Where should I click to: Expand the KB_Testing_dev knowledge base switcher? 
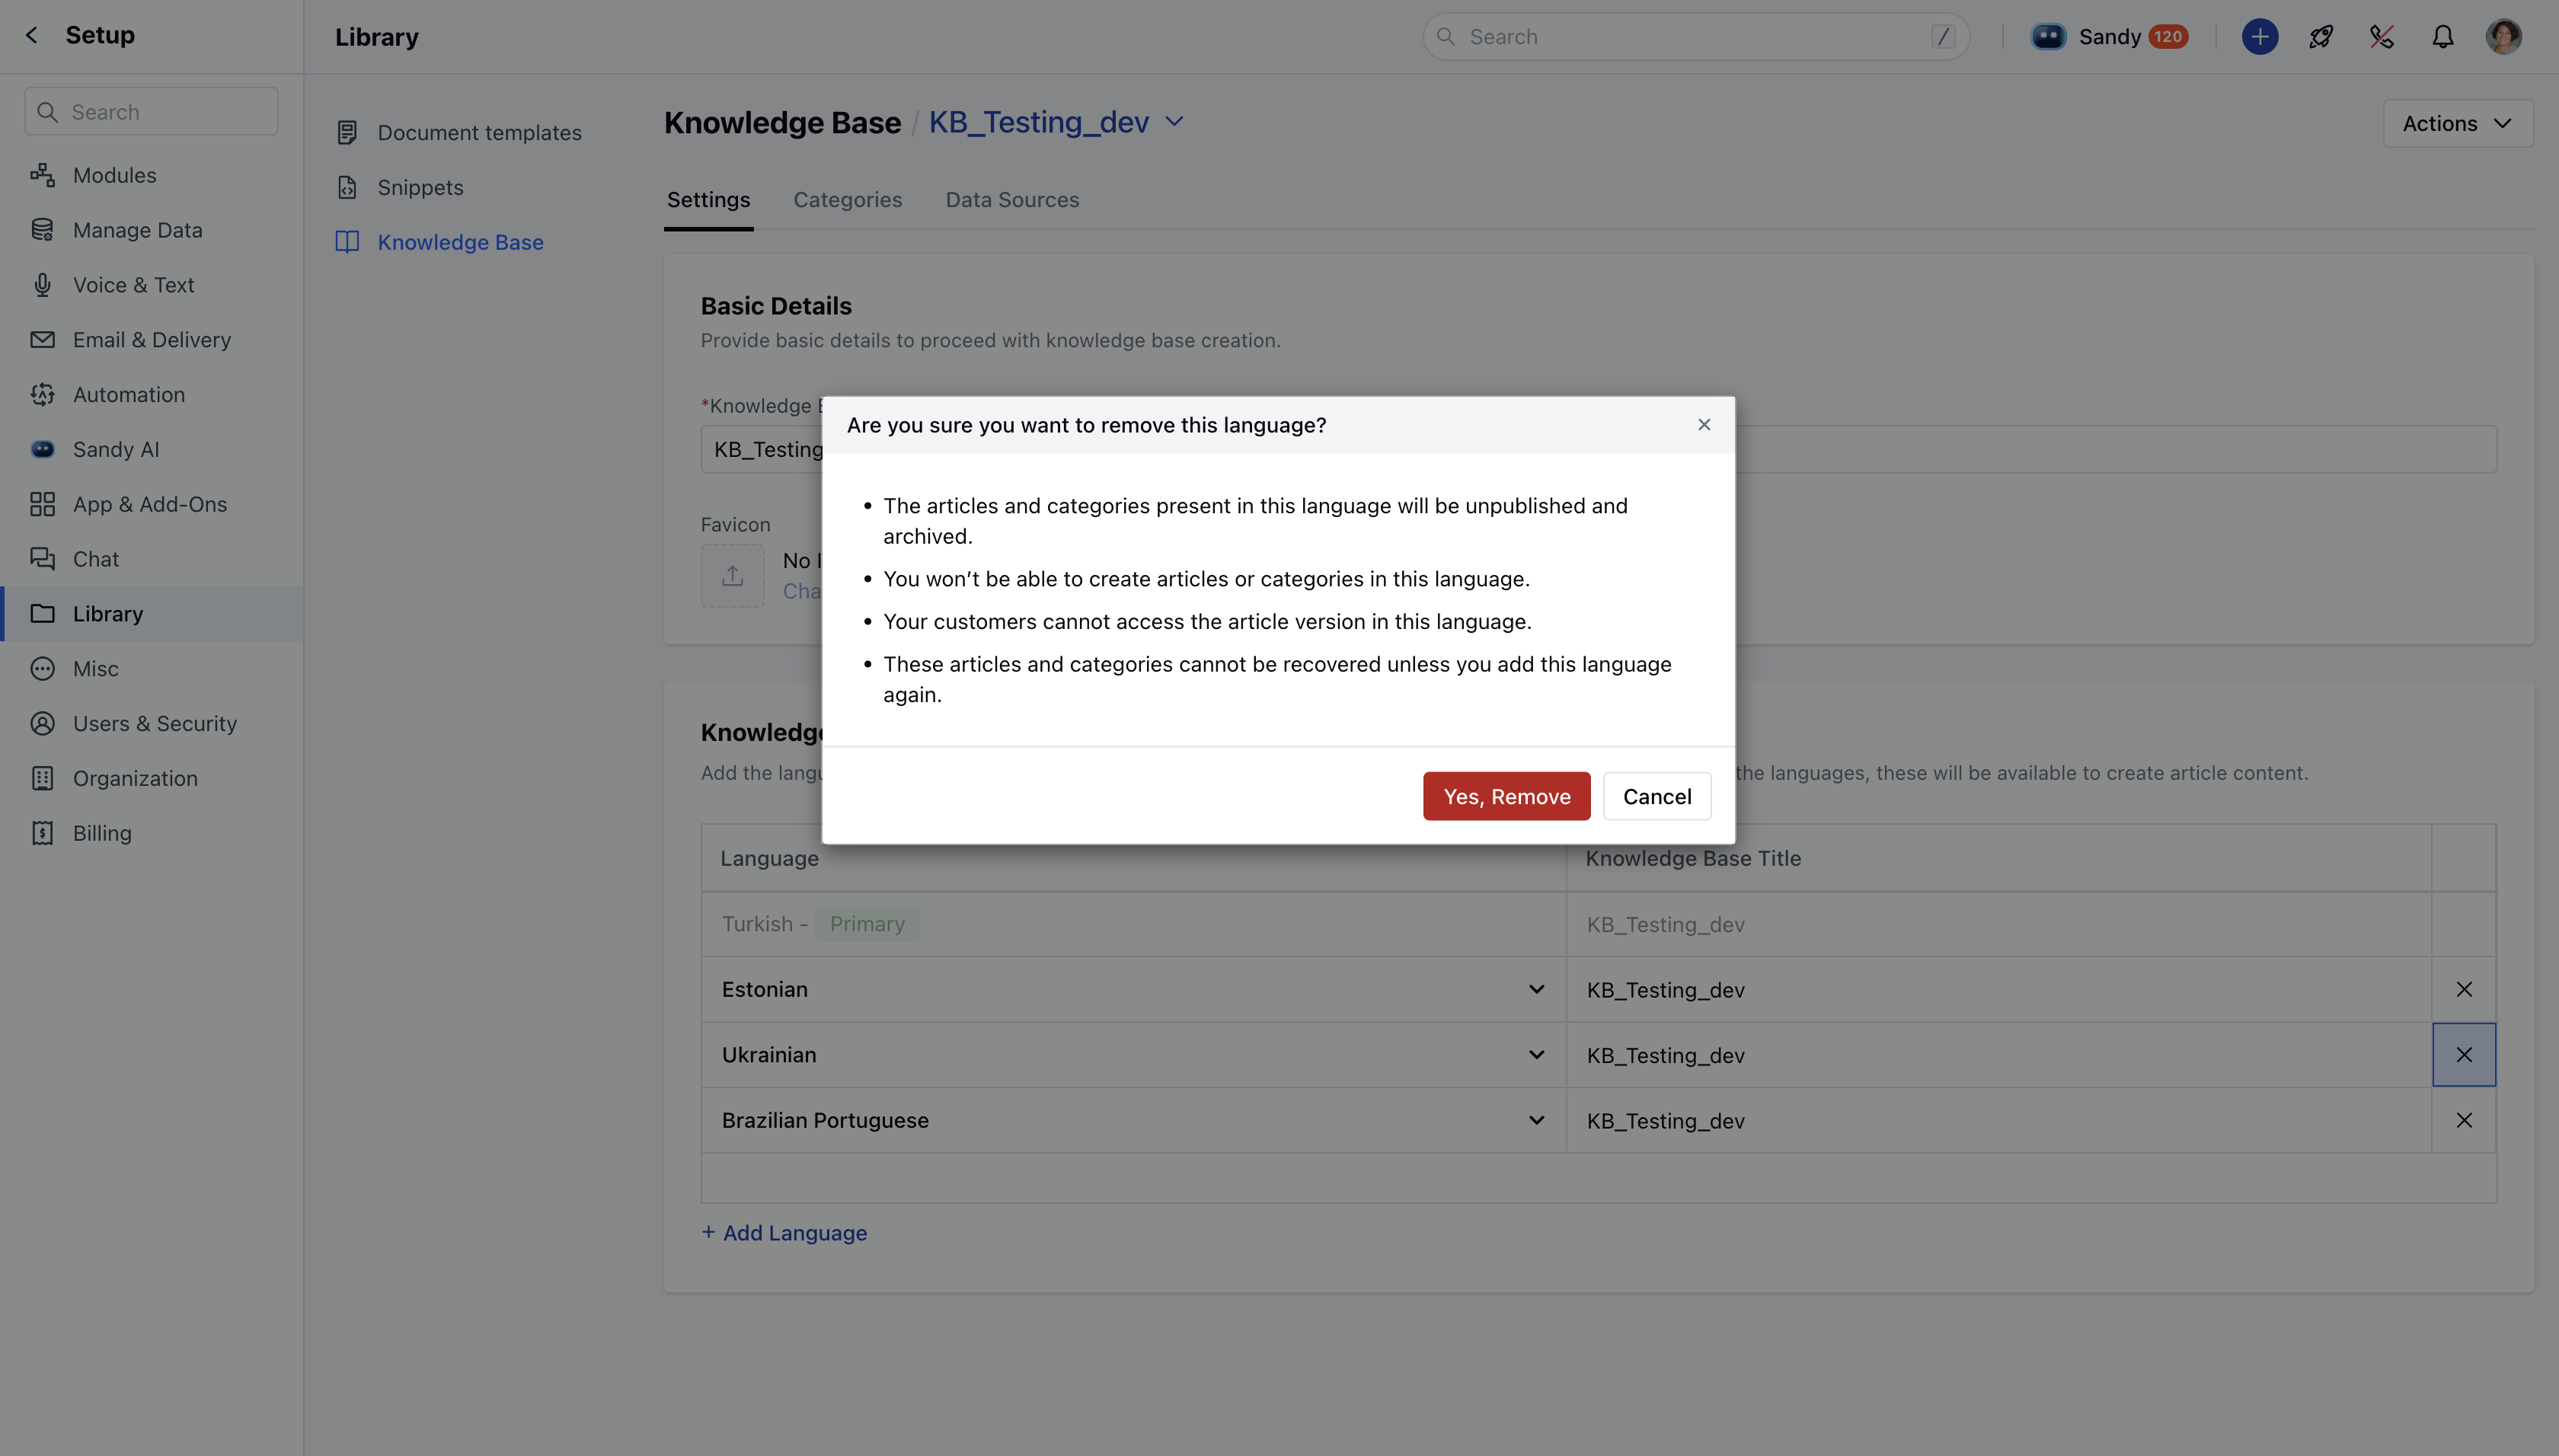(1175, 122)
